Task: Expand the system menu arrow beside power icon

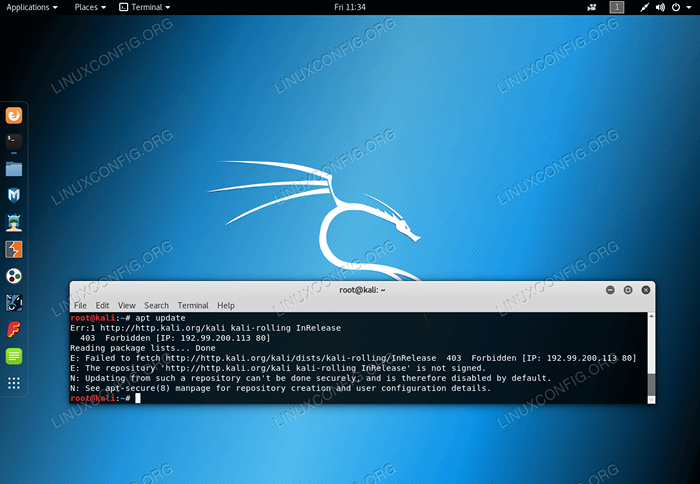Action: [x=688, y=8]
